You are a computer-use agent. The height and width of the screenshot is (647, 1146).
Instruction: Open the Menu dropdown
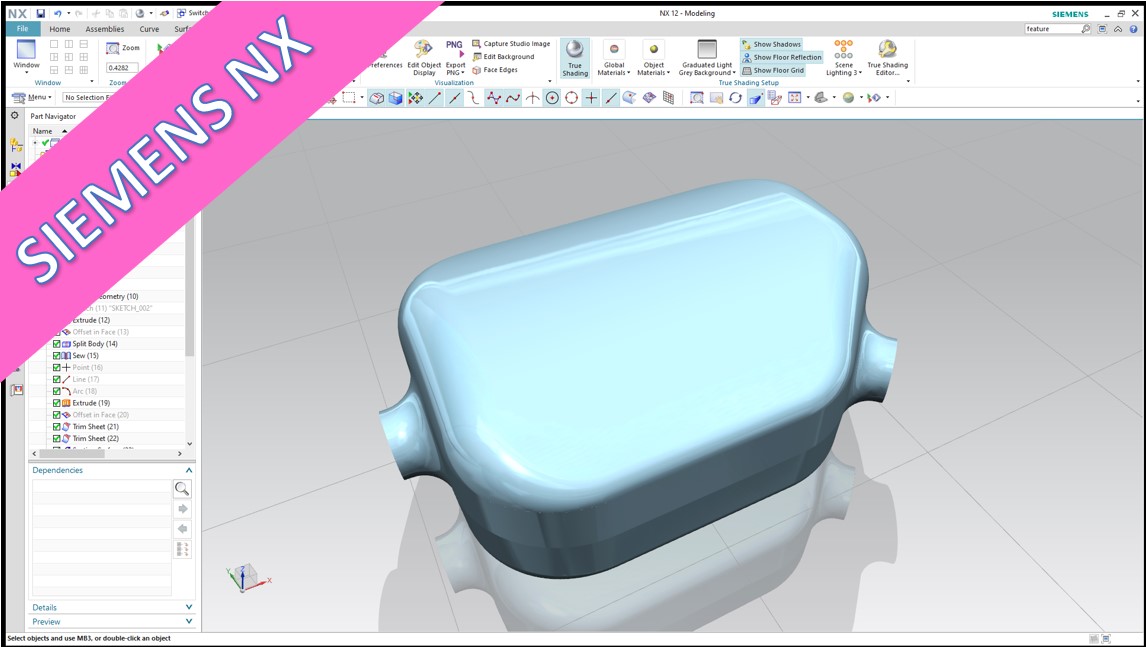[x=32, y=97]
